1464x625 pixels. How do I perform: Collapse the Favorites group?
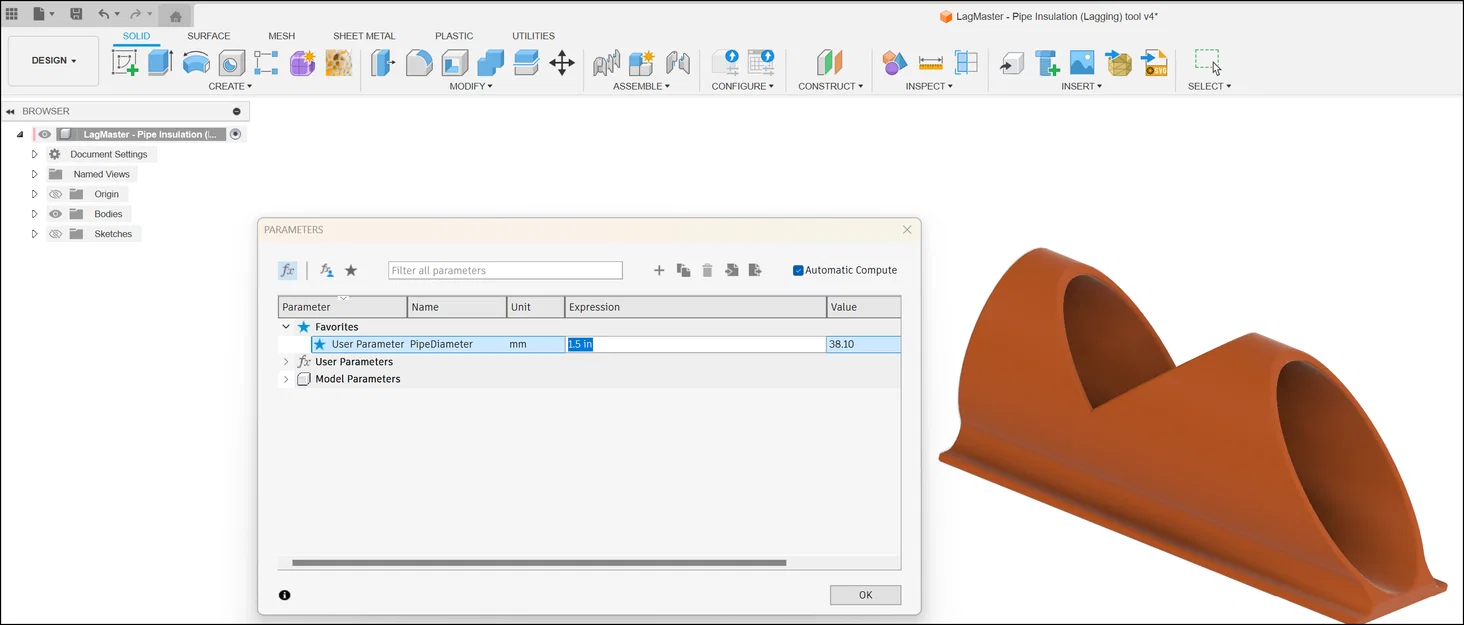click(x=286, y=327)
